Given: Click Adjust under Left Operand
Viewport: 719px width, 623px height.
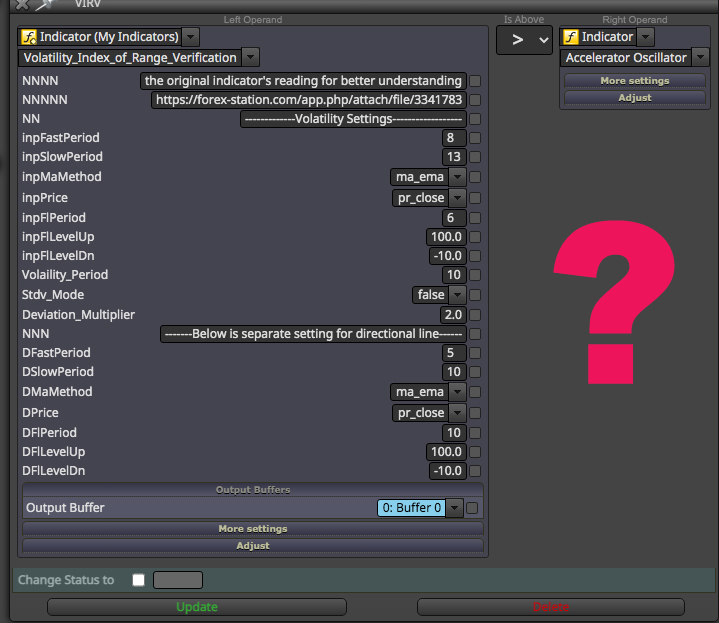Looking at the screenshot, I should [253, 546].
